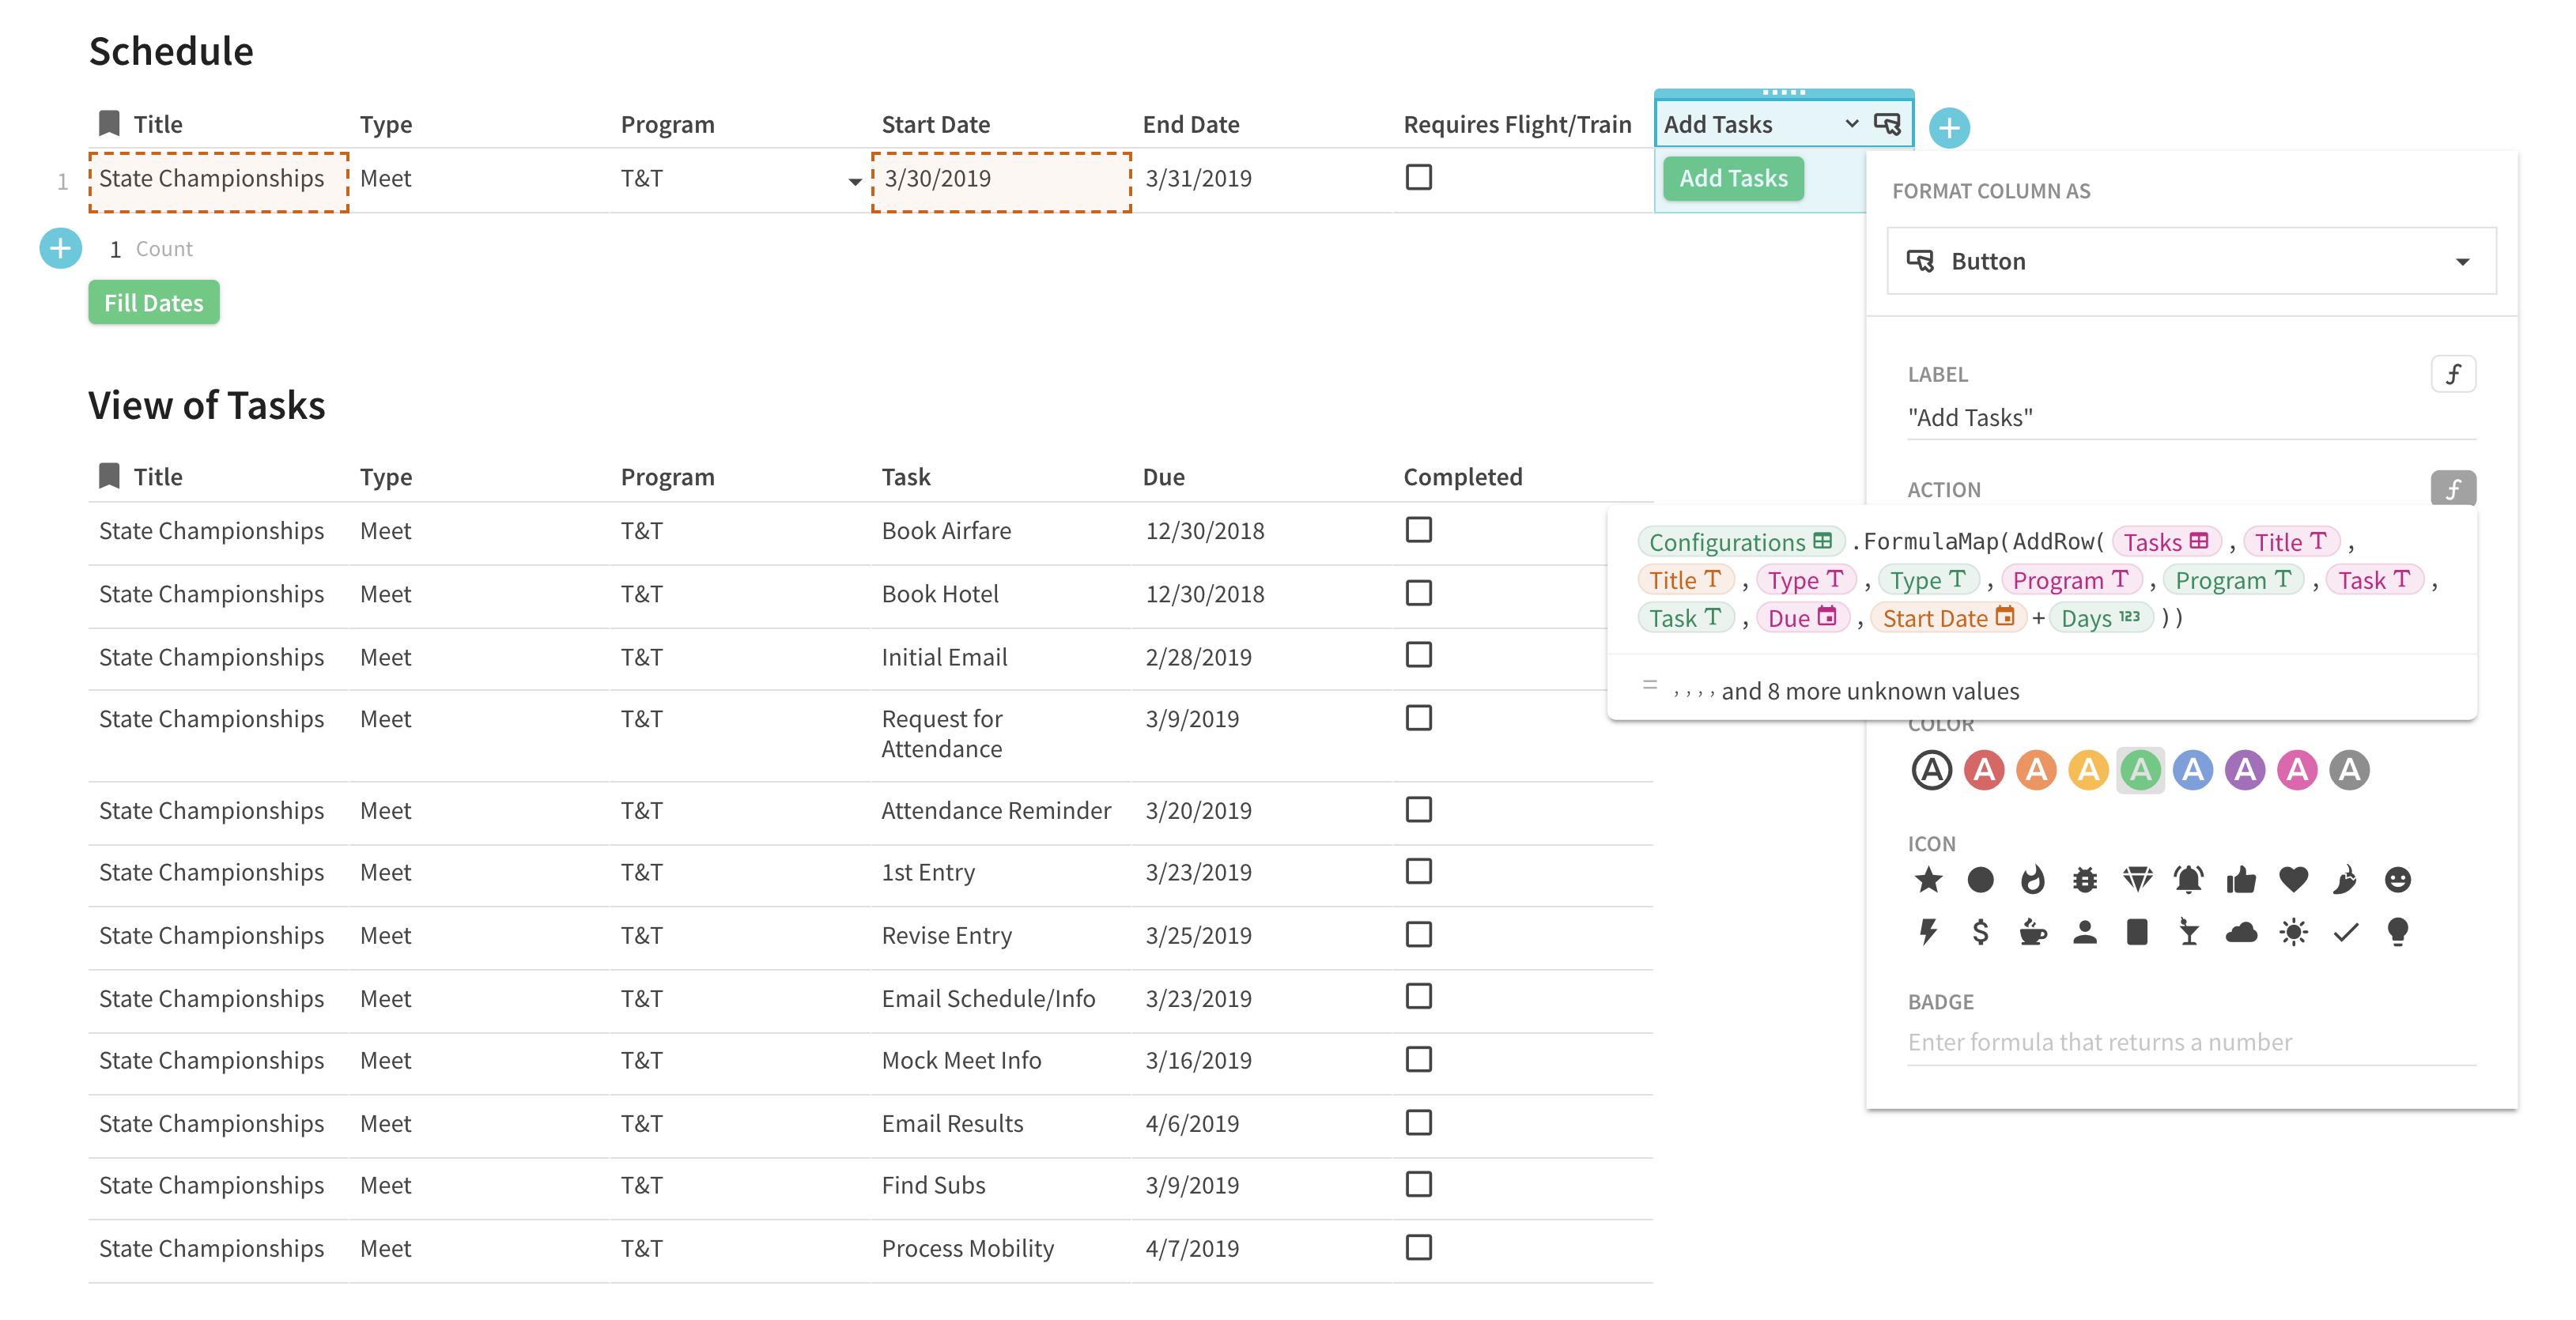Click the plus icon to add a column
Image resolution: width=2576 pixels, height=1320 pixels.
(x=1949, y=128)
